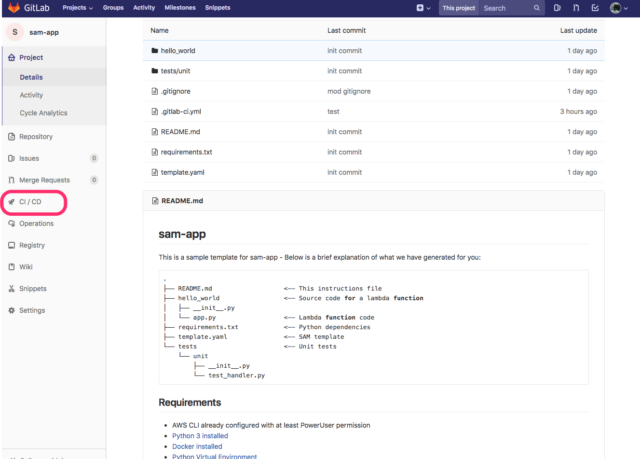Screen dimensions: 640x459
Task: Open Settings in the sidebar
Action: coord(32,310)
